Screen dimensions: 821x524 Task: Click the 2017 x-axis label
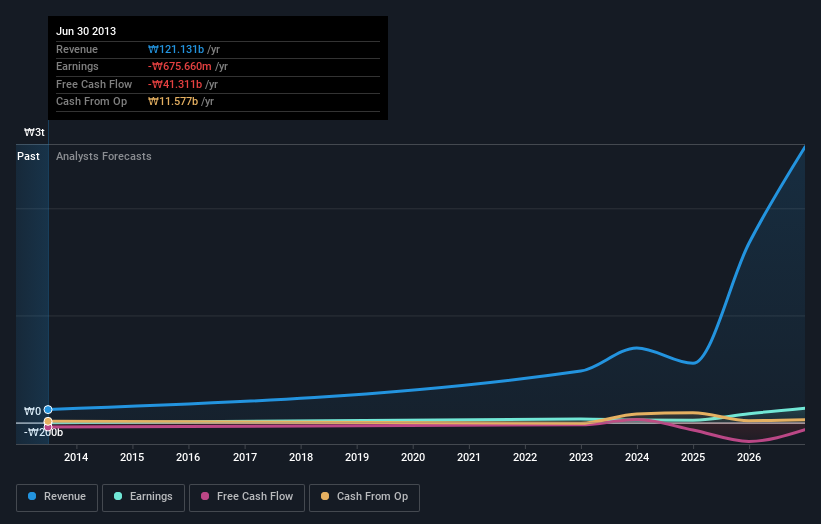click(245, 458)
